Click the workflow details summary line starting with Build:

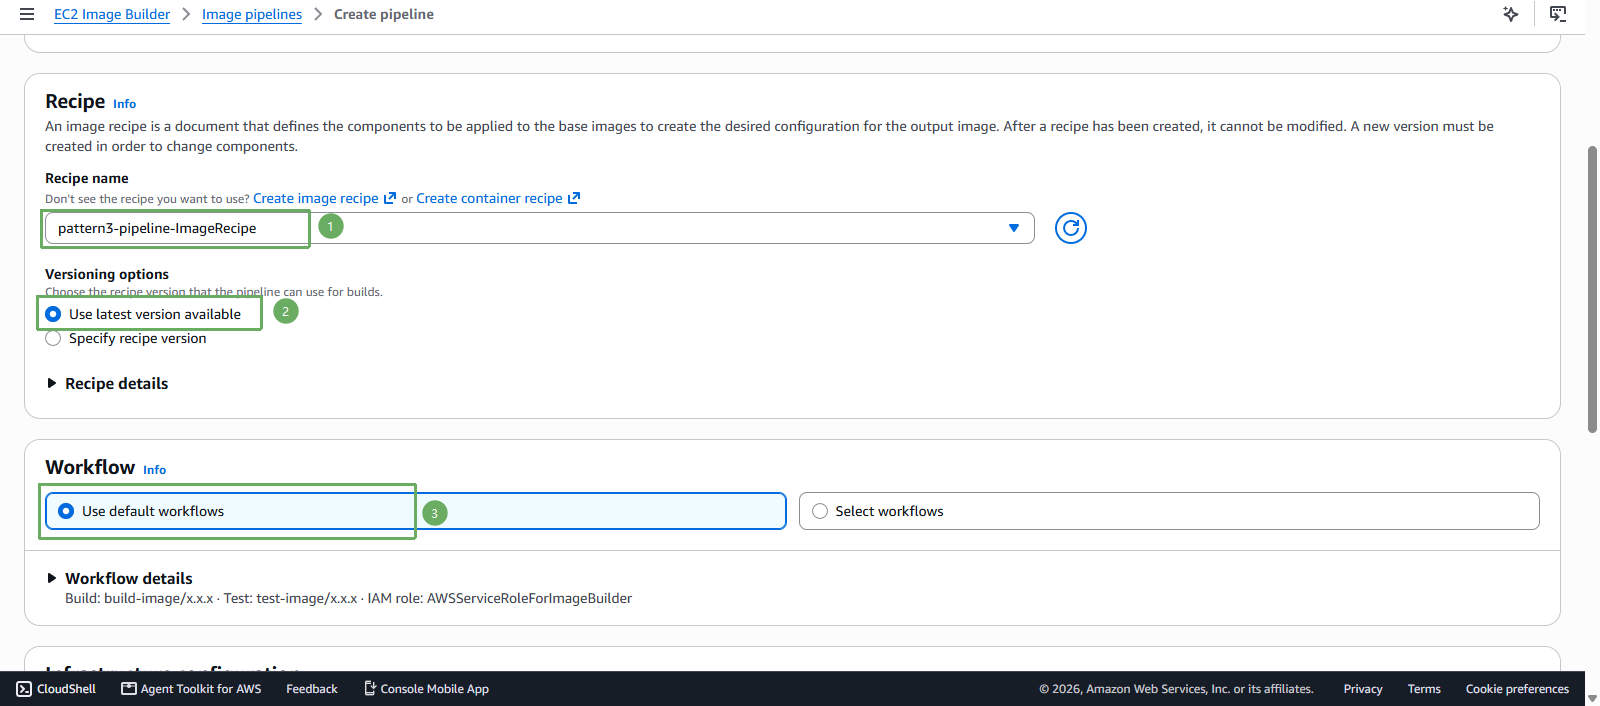tap(348, 599)
